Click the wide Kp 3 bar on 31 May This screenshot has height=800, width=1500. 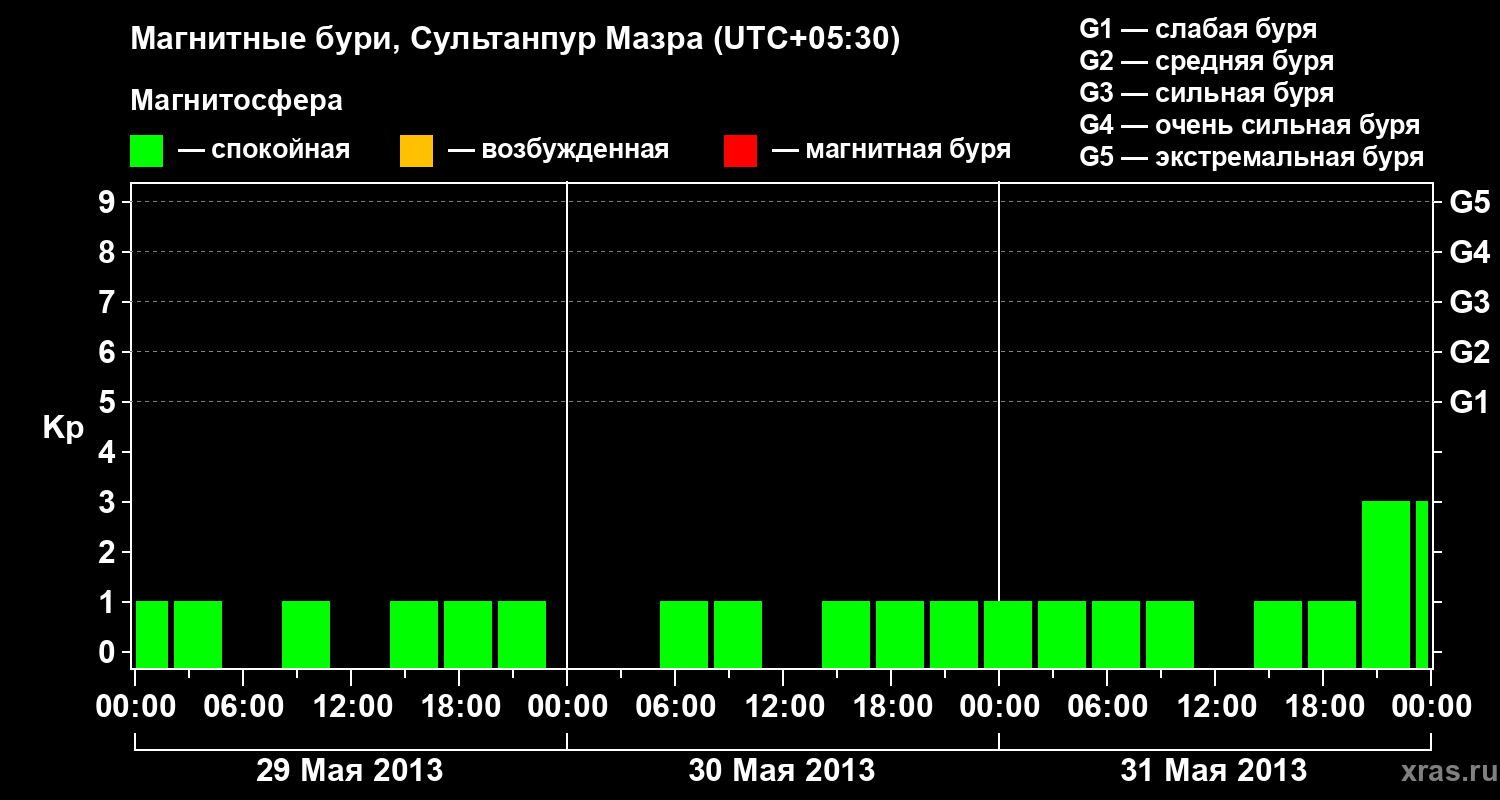point(1386,584)
